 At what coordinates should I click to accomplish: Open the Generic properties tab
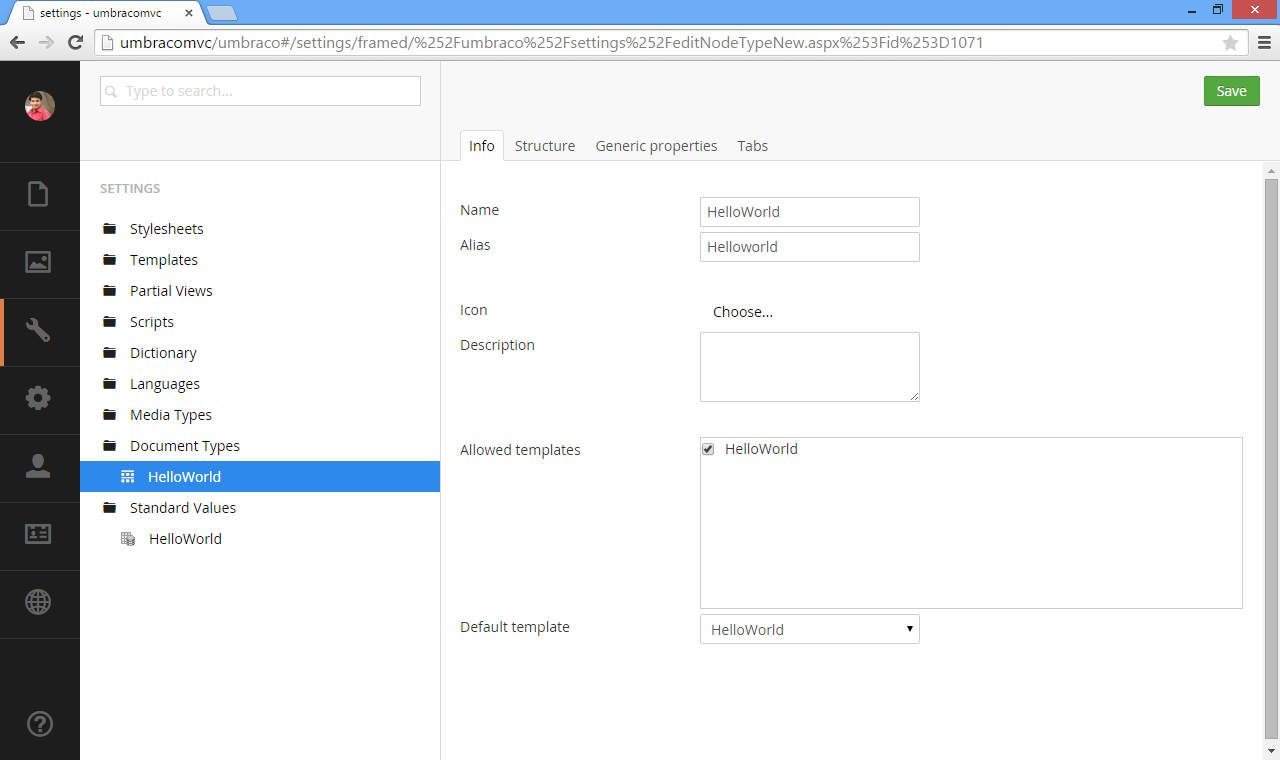(x=656, y=145)
